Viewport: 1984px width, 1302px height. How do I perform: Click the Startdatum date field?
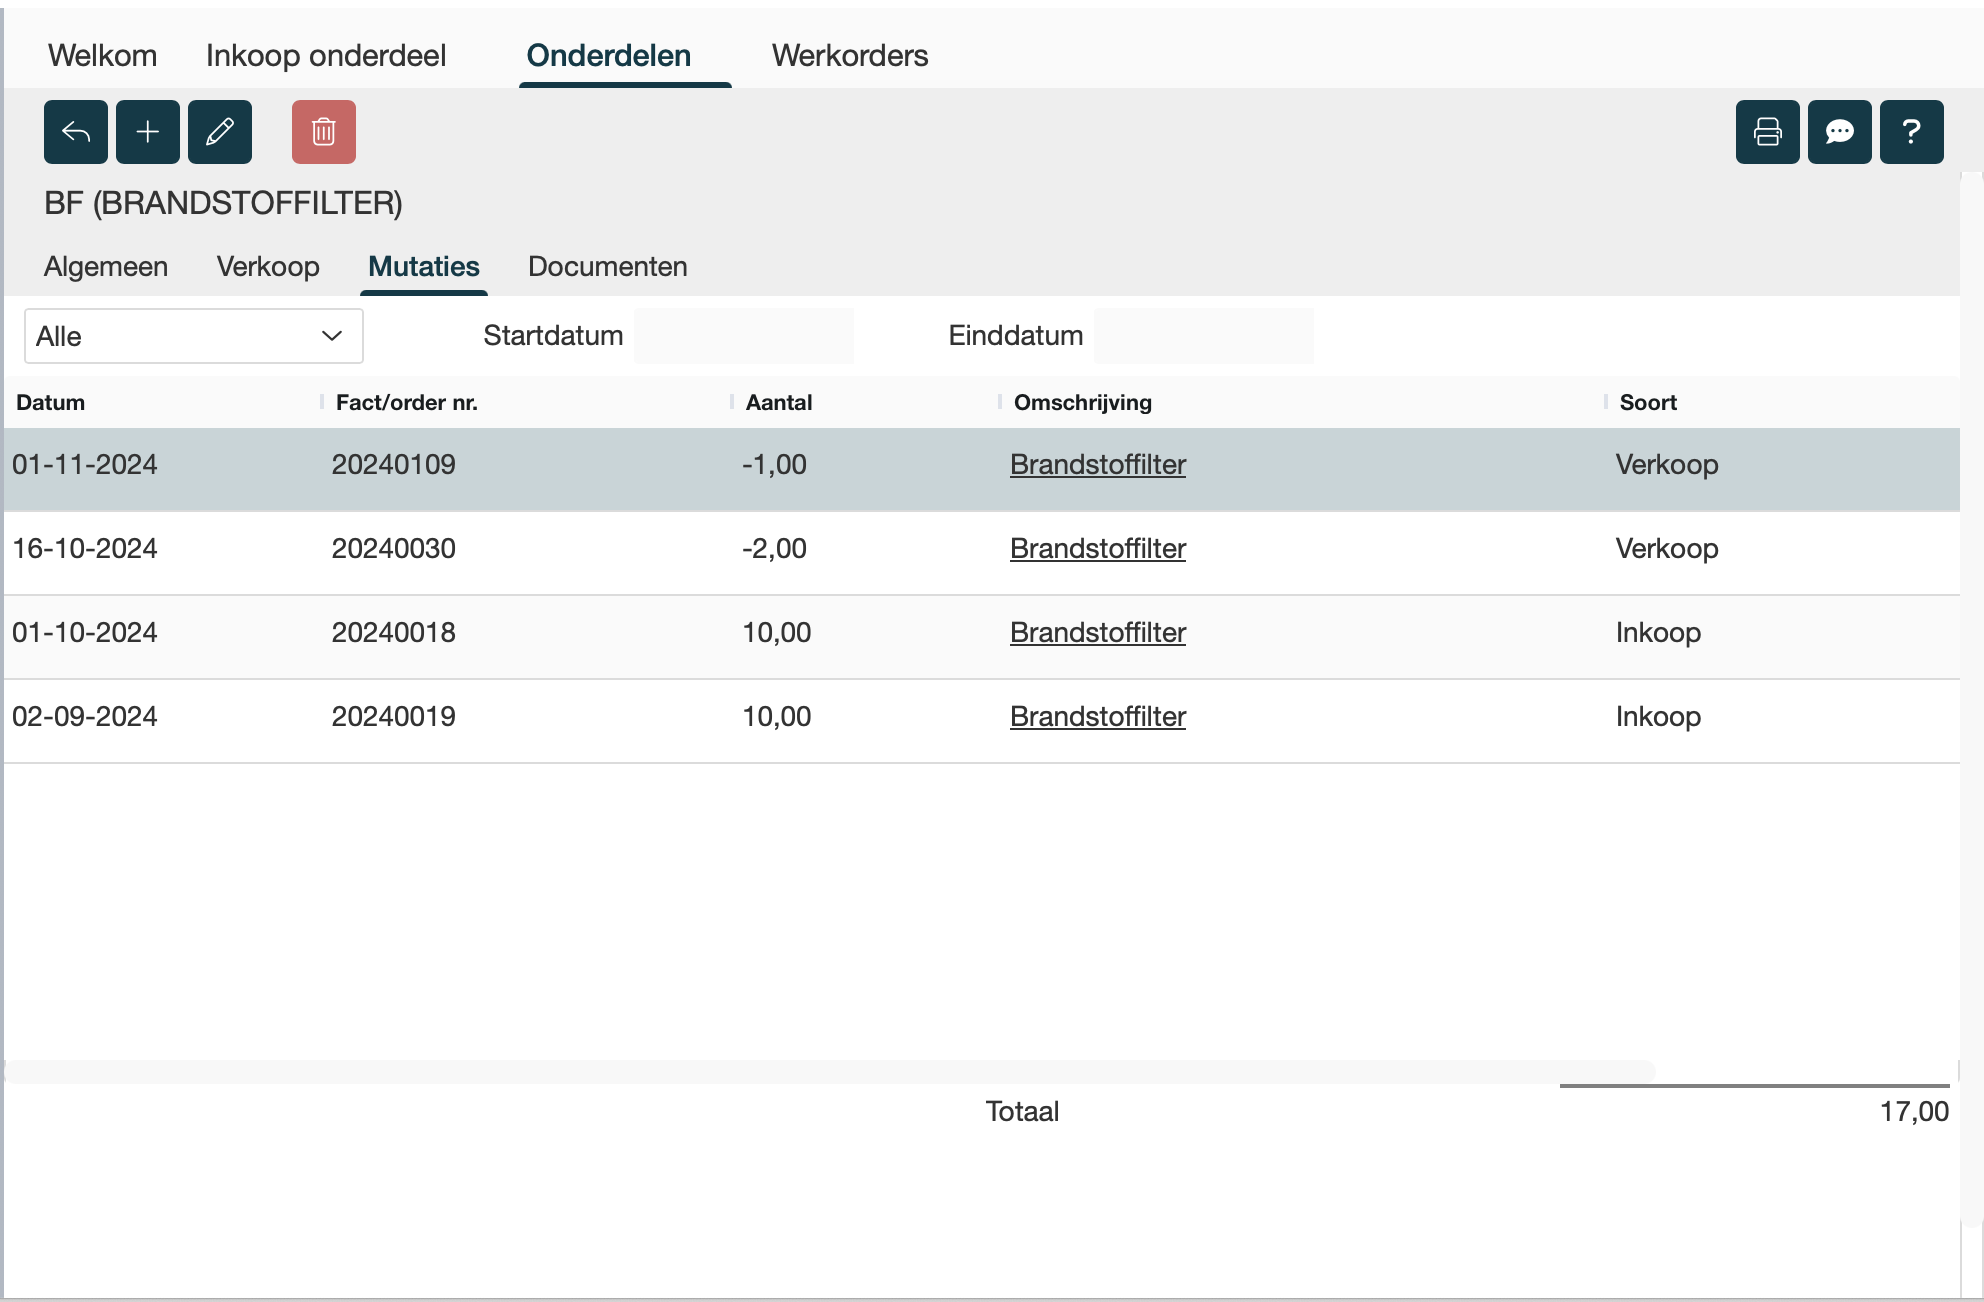click(743, 336)
